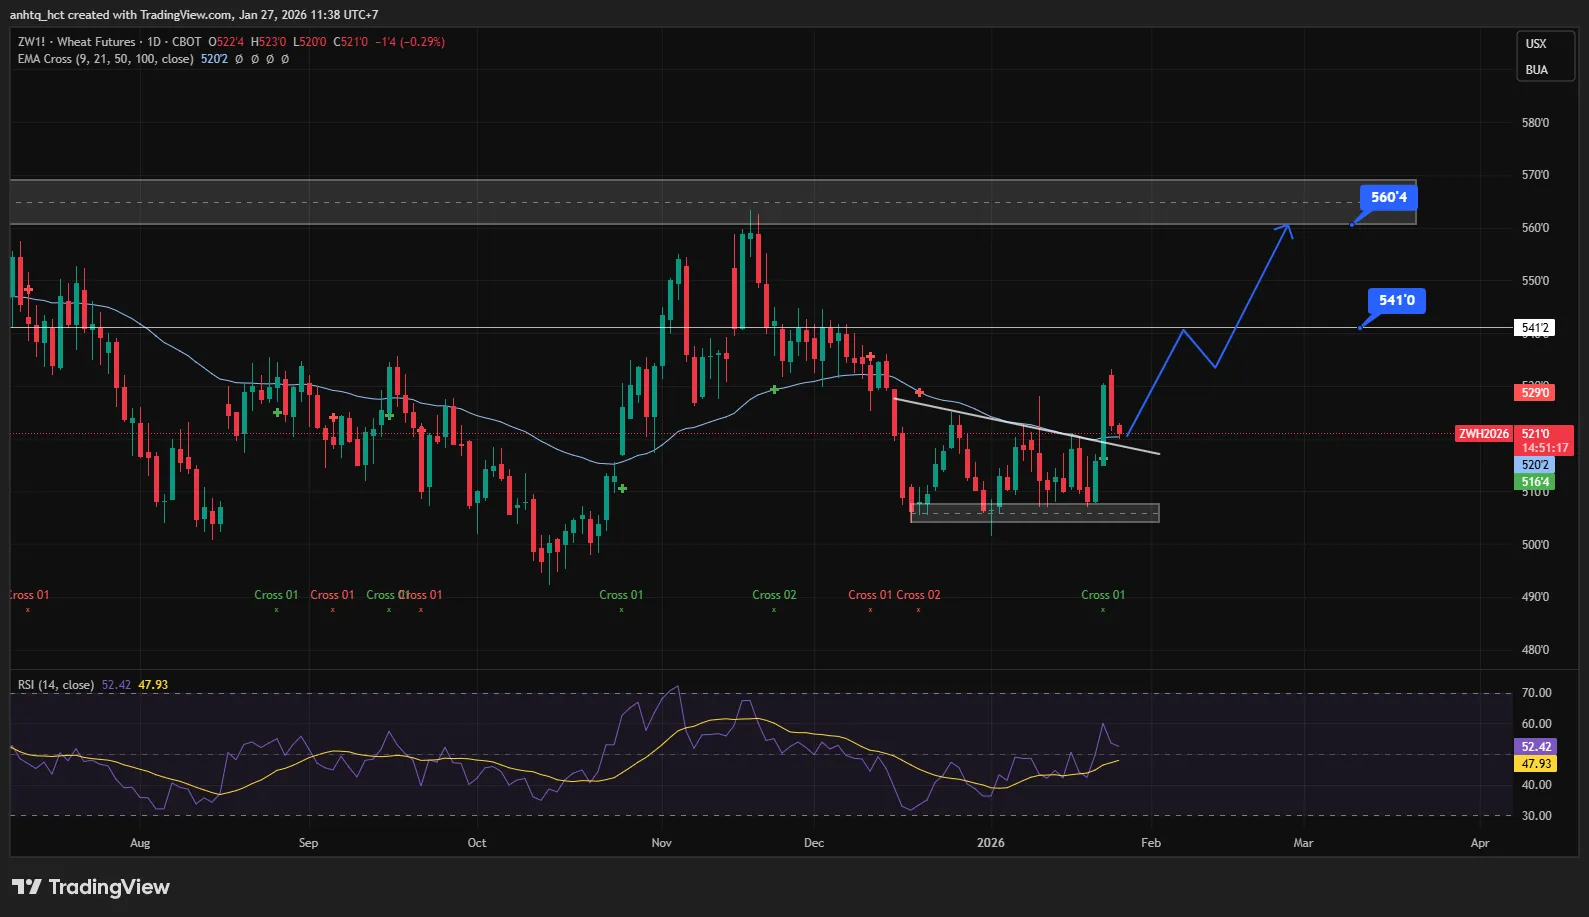Click the 560'4 price callout label
1589x917 pixels.
(1388, 197)
